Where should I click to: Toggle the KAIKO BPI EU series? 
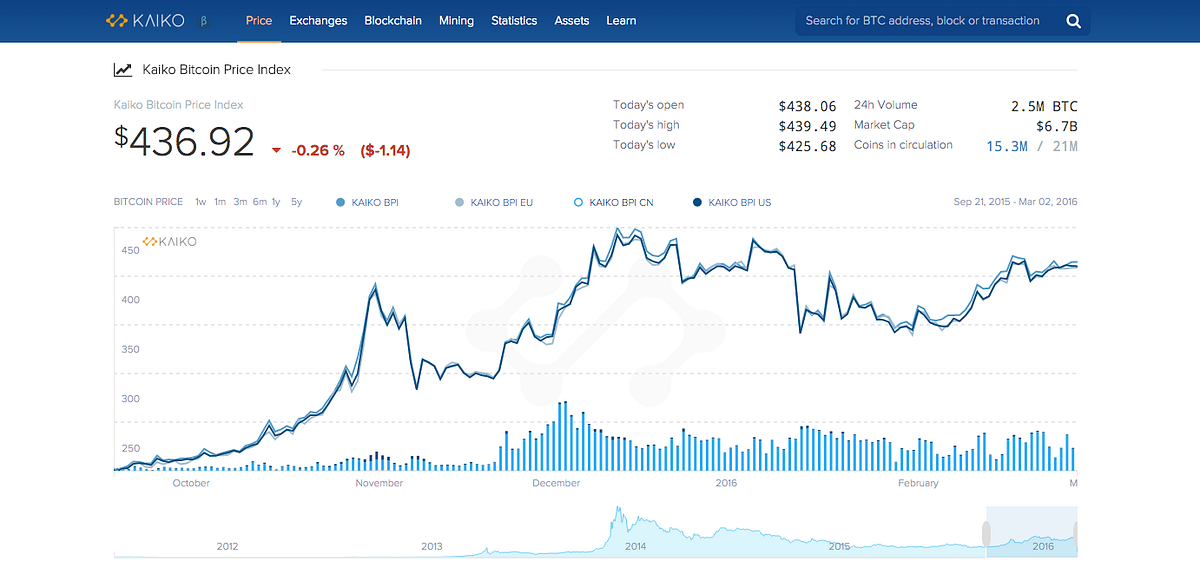[x=494, y=202]
